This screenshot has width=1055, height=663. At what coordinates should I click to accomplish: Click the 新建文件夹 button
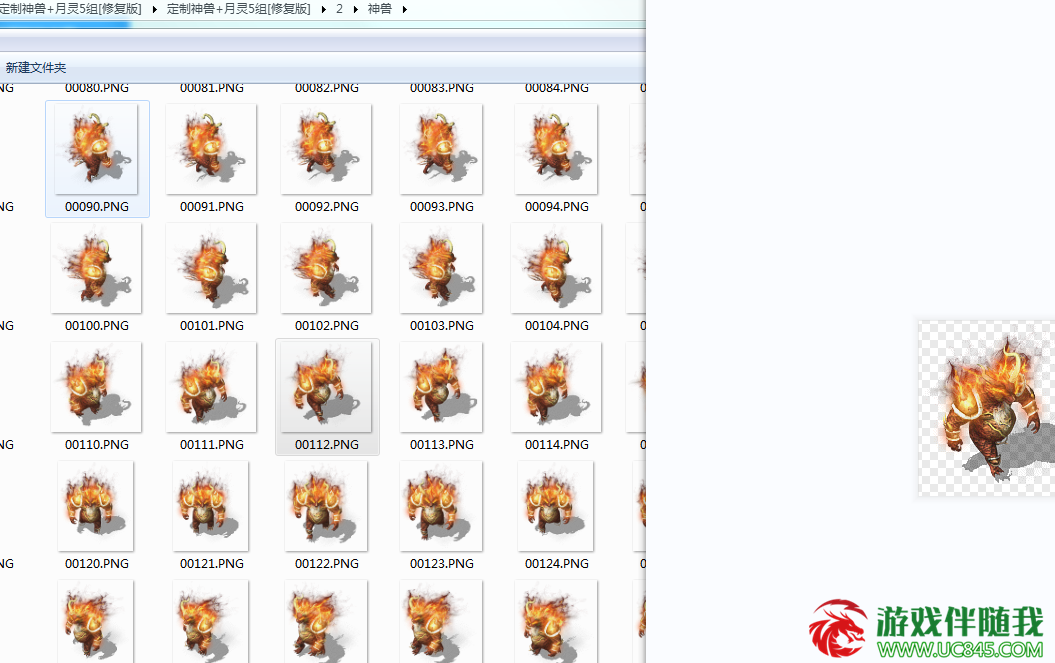(36, 67)
